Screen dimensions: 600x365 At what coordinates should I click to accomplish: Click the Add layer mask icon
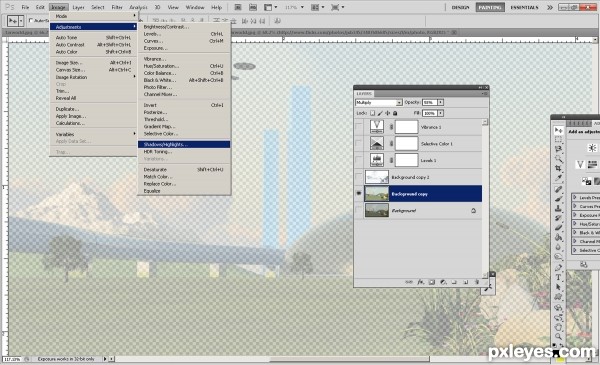tap(432, 282)
